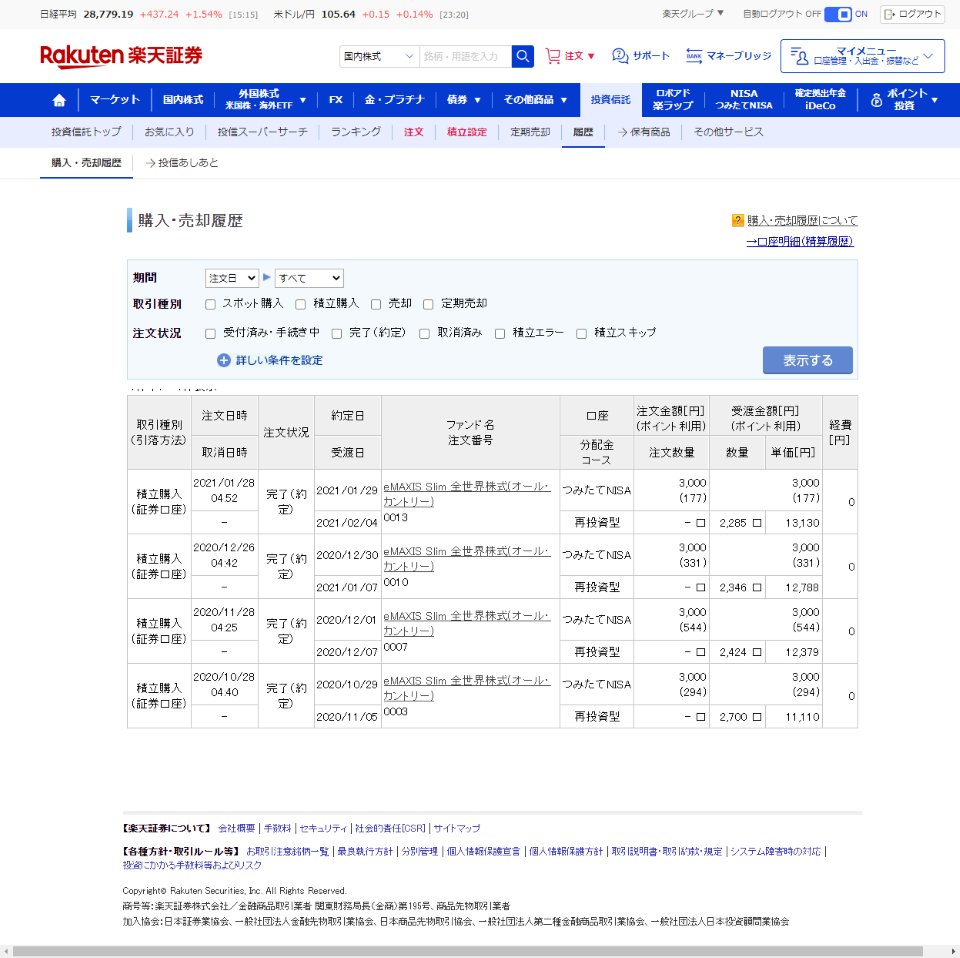Toggle the 自動ログアウト switch

point(838,14)
